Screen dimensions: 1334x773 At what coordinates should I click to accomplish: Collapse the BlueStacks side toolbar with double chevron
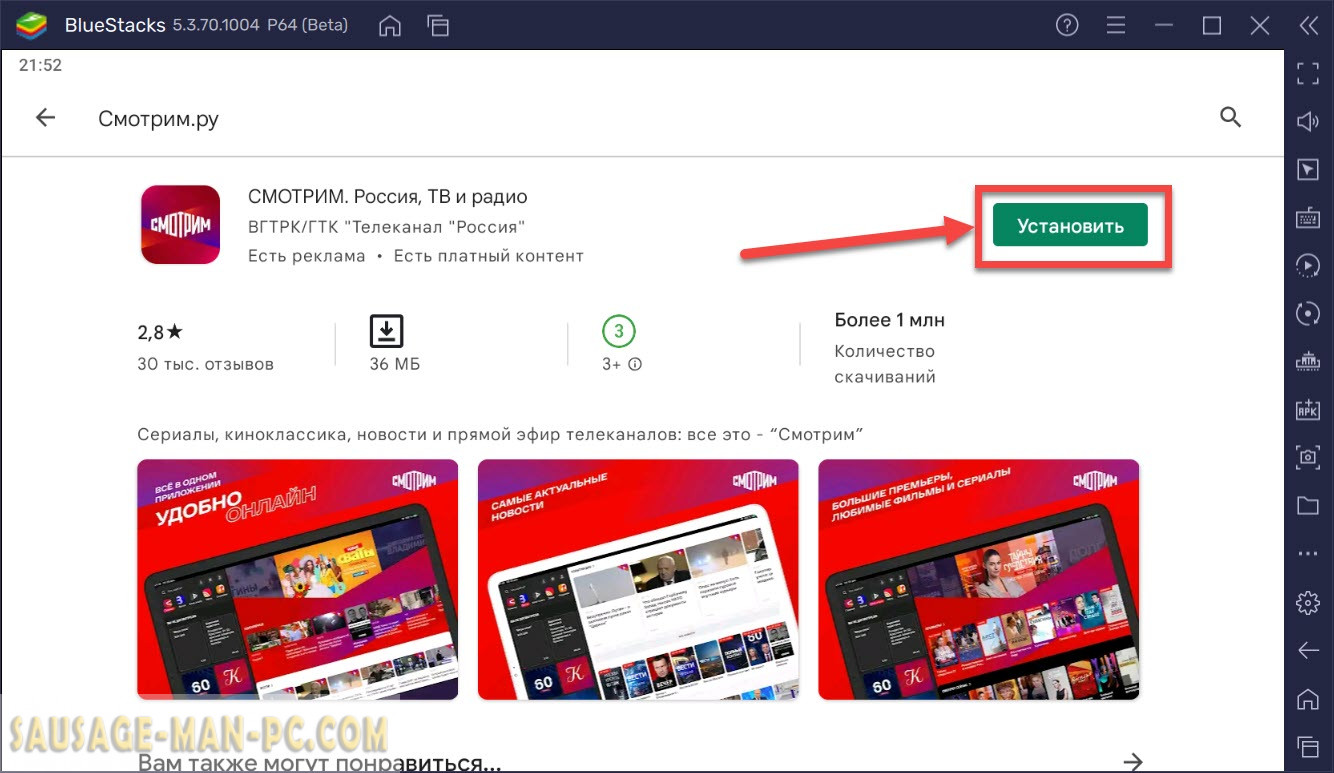[x=1307, y=26]
